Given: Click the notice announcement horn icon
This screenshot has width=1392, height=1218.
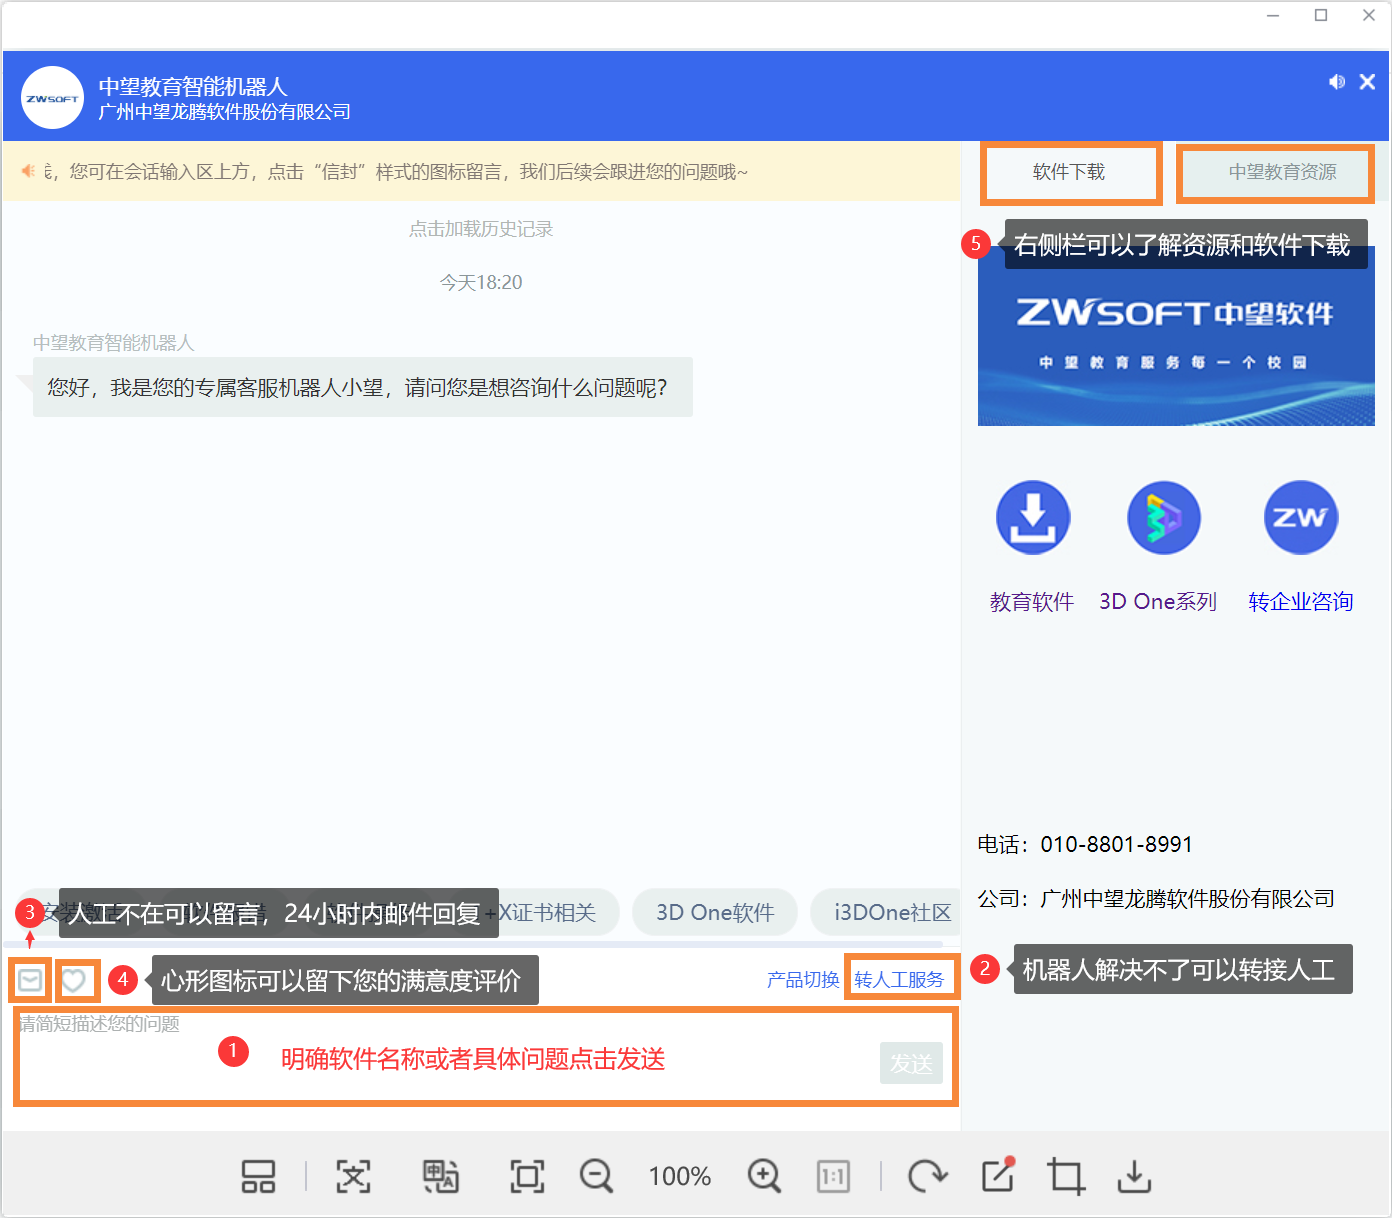Looking at the screenshot, I should pos(28,171).
